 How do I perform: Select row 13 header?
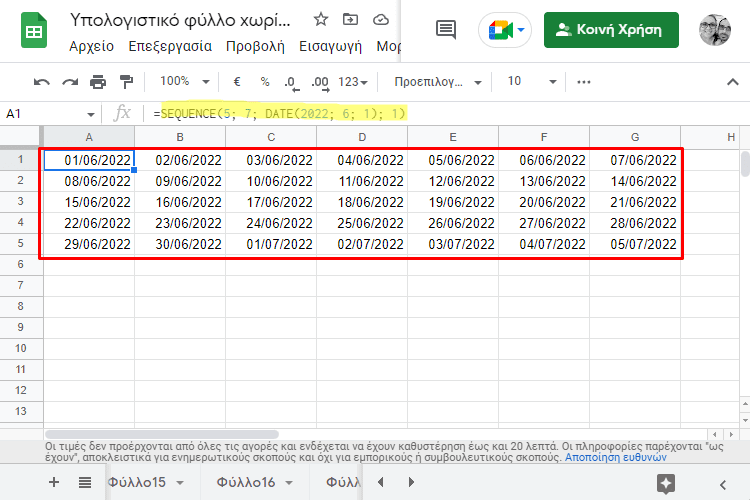coord(21,411)
